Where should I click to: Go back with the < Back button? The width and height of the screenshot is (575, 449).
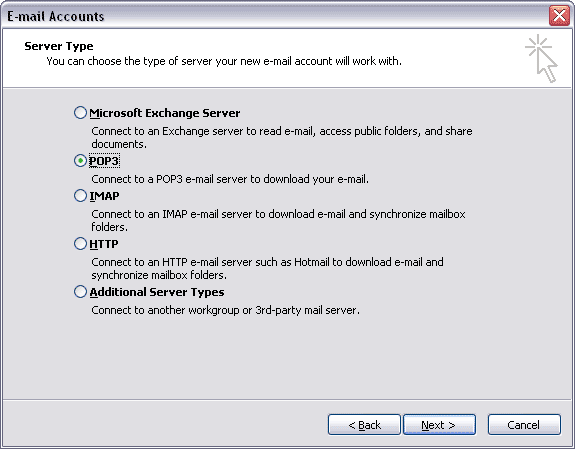pos(364,425)
